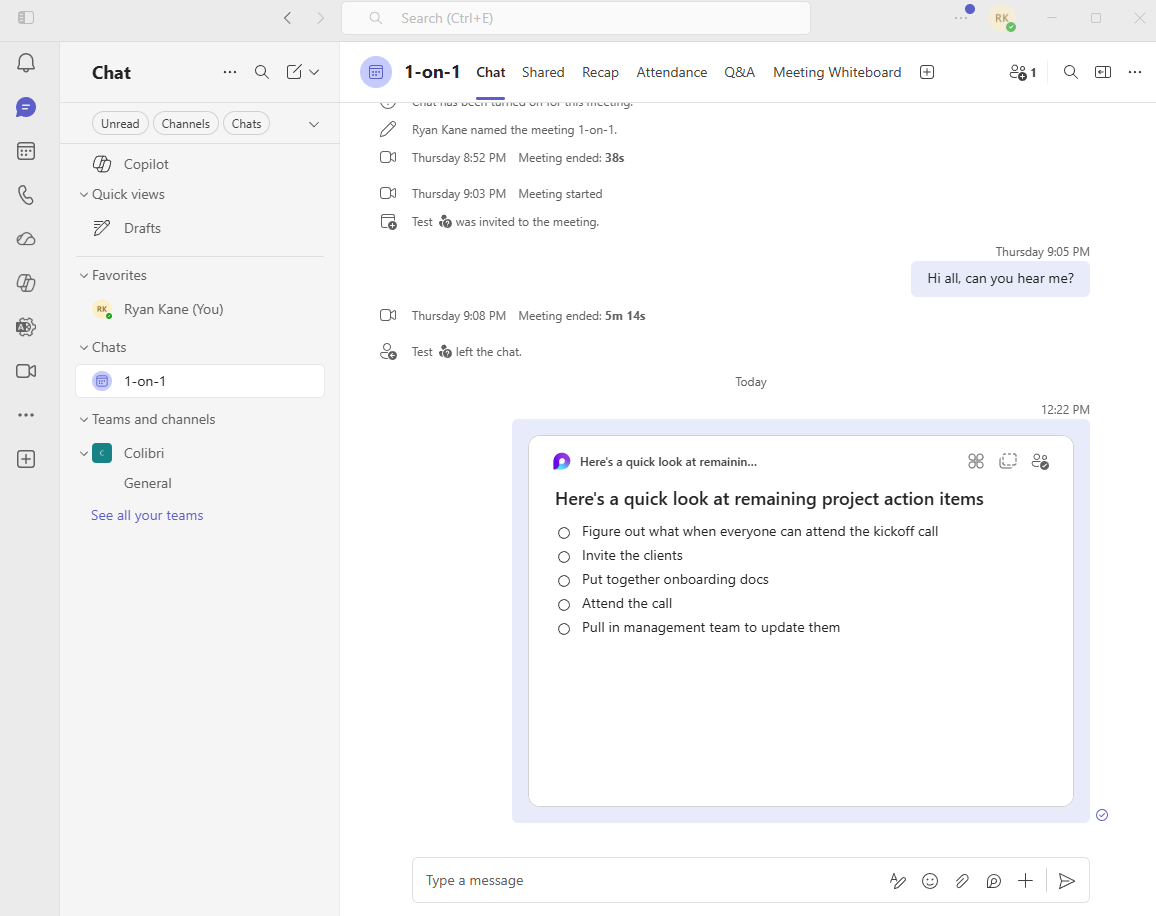Open the OneDrive cloud icon in the sidebar
Screen dimensions: 1156x916
tap(26, 239)
